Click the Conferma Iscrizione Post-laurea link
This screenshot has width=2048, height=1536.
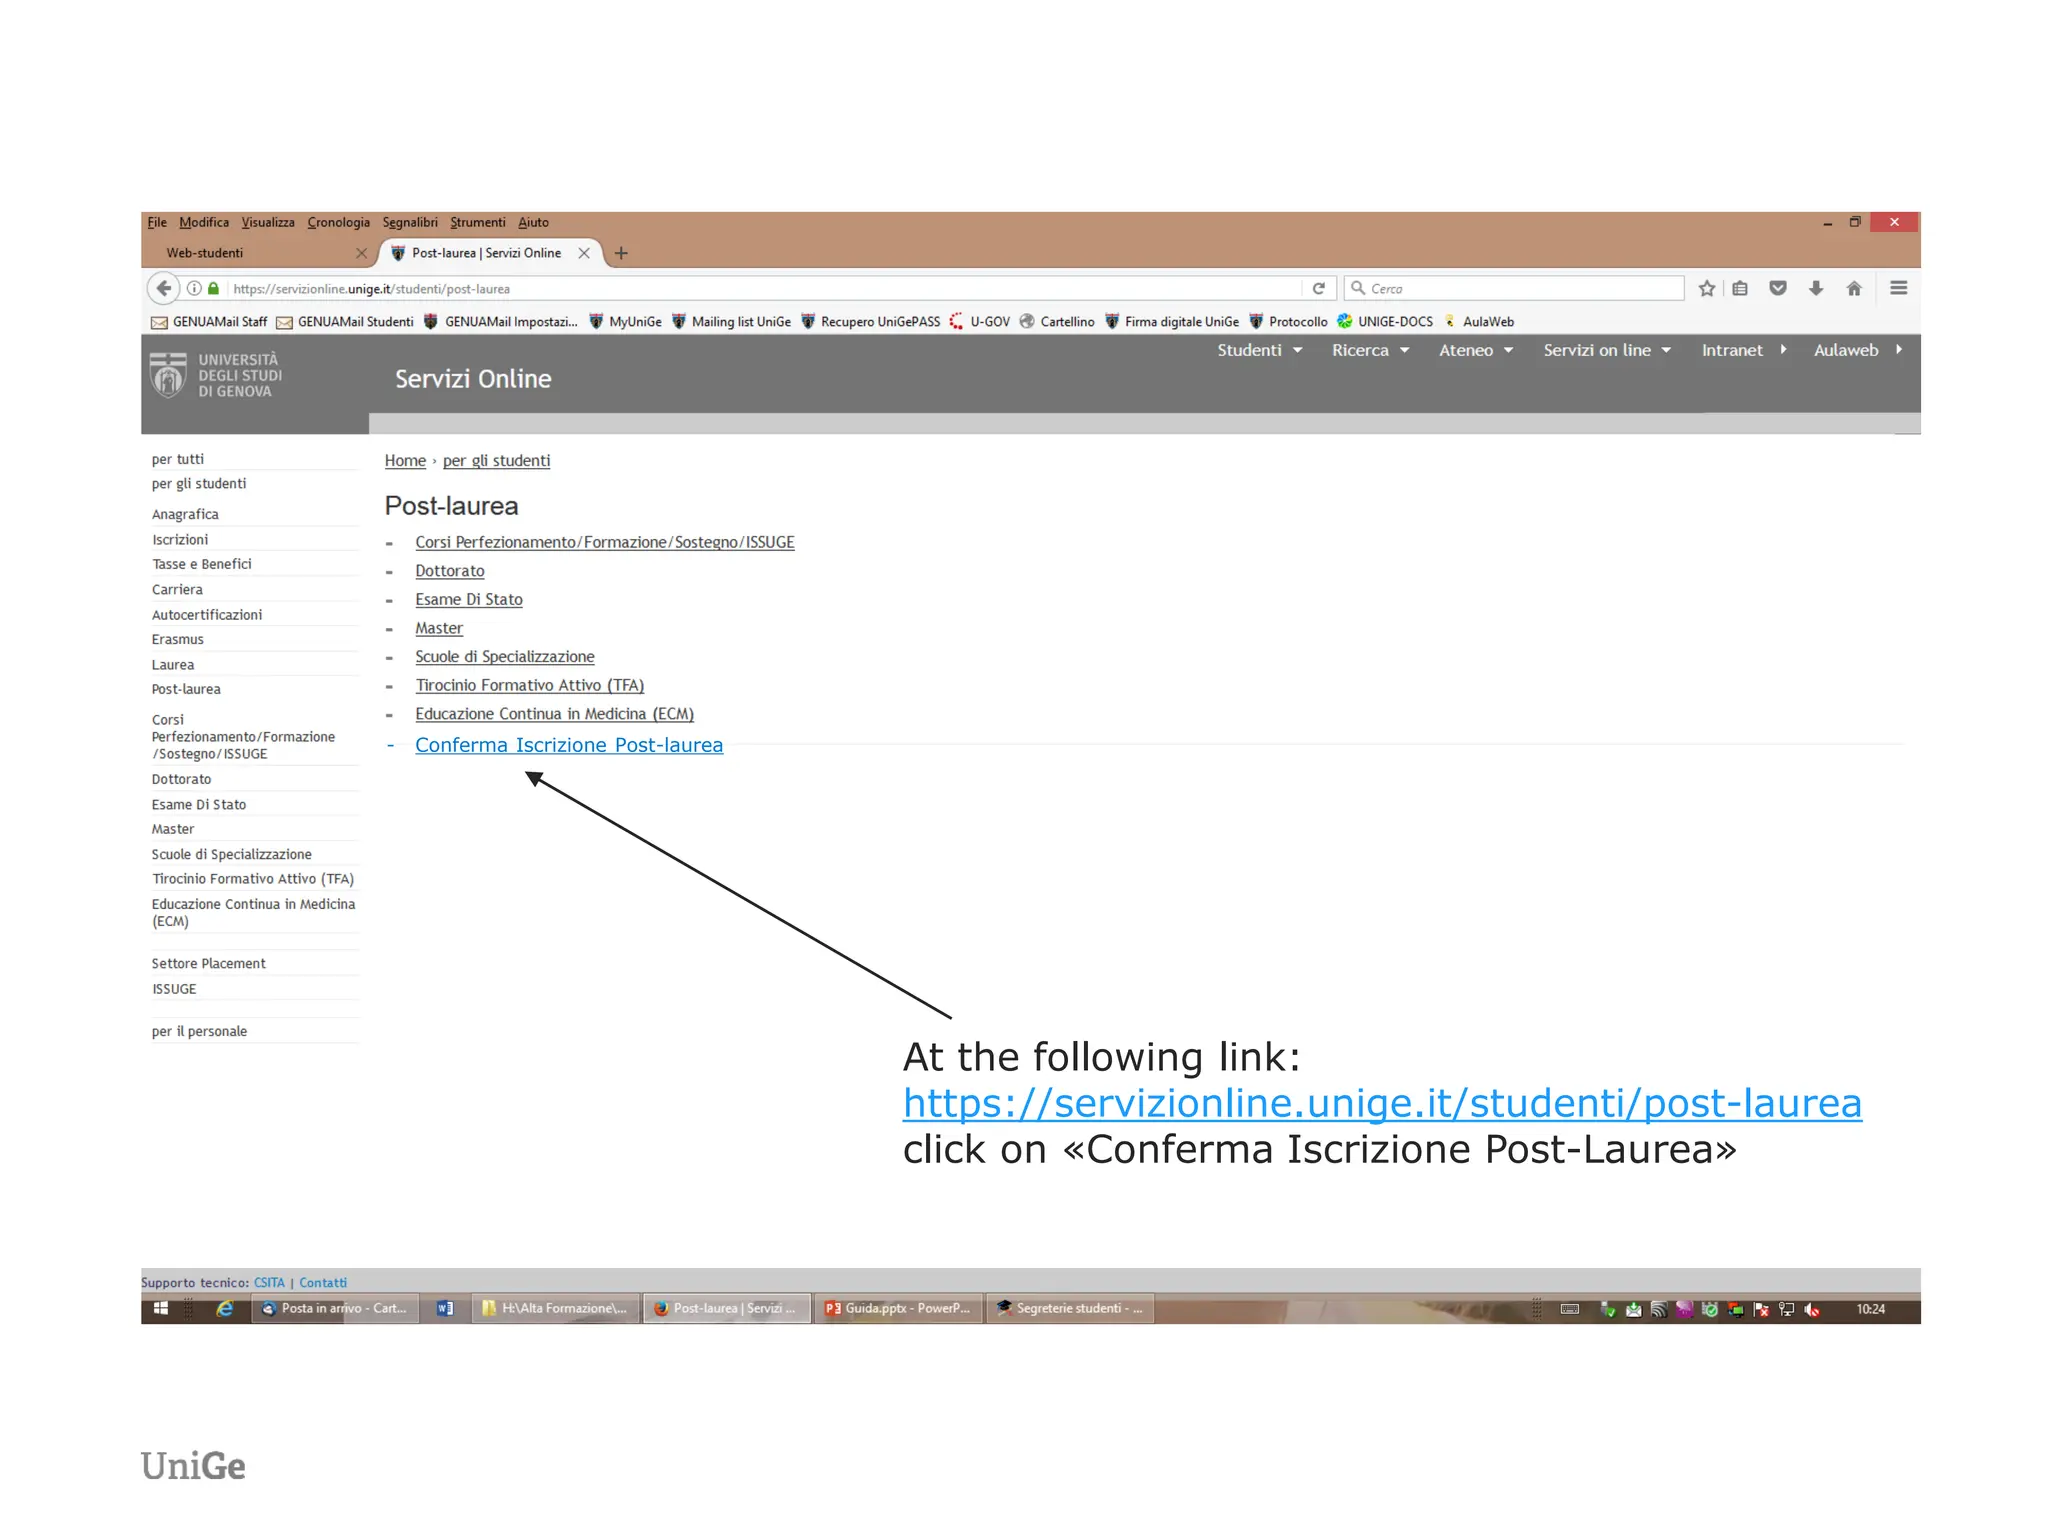pos(568,745)
